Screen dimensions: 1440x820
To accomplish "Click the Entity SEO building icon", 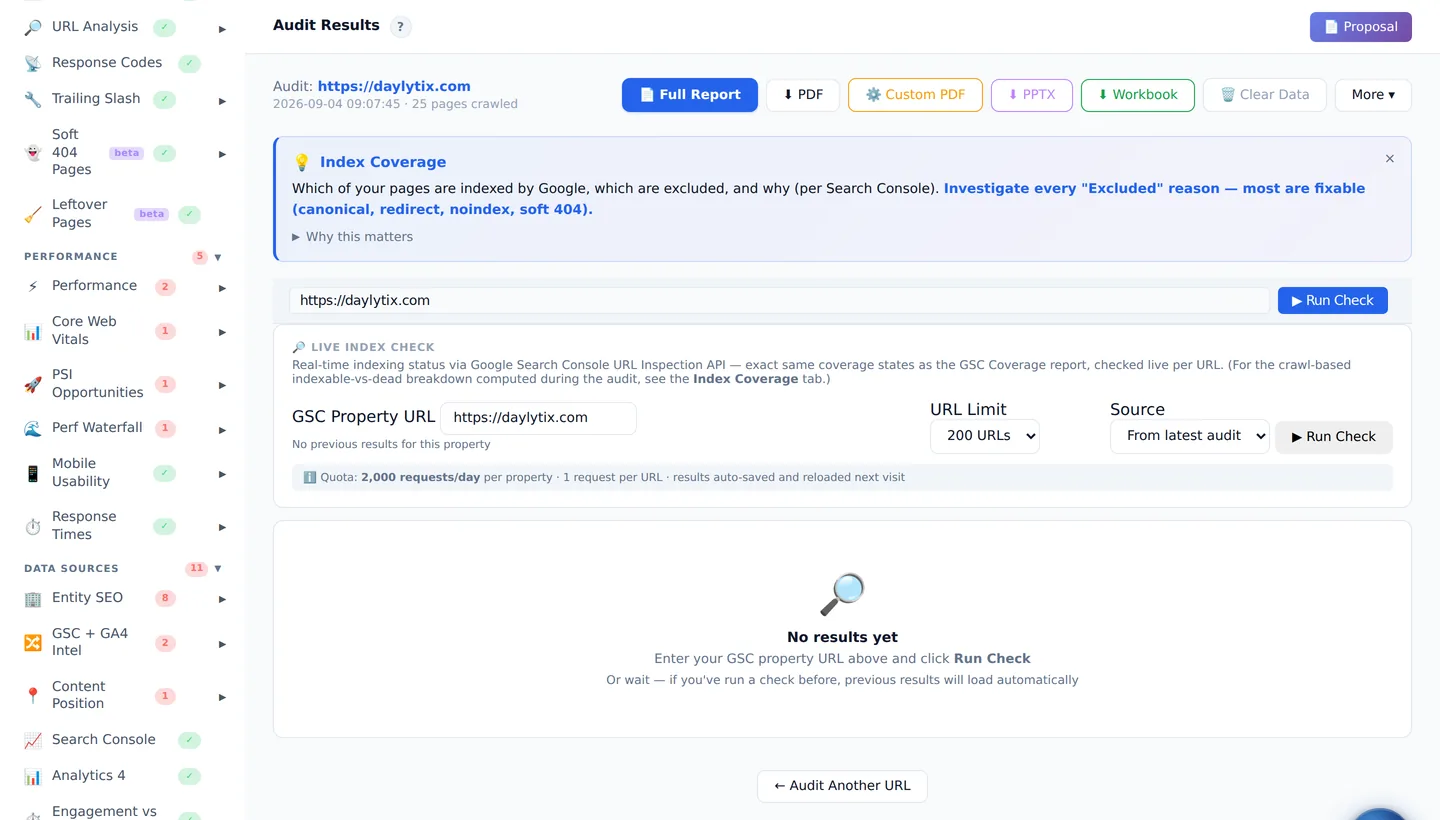I will 33,598.
